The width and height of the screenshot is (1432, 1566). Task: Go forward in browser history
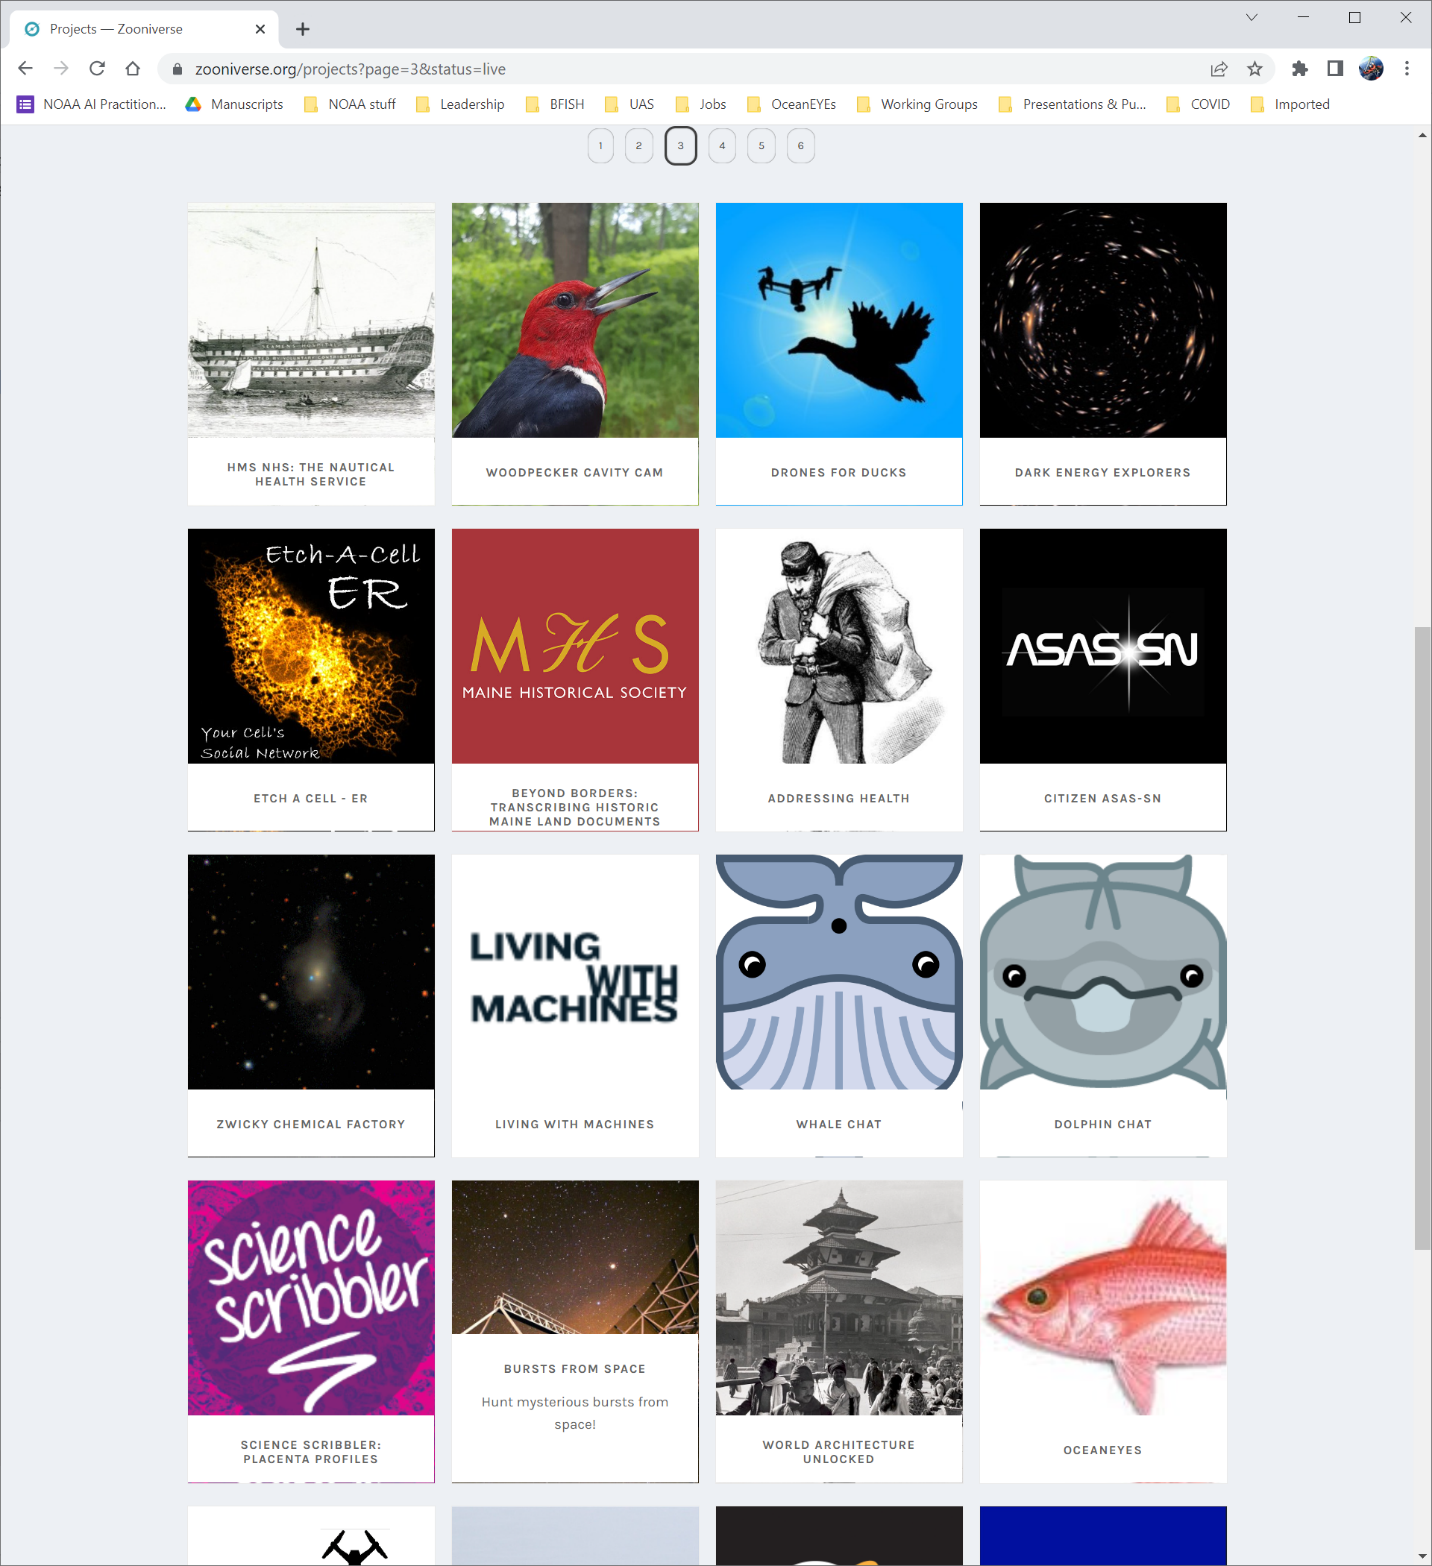(61, 69)
